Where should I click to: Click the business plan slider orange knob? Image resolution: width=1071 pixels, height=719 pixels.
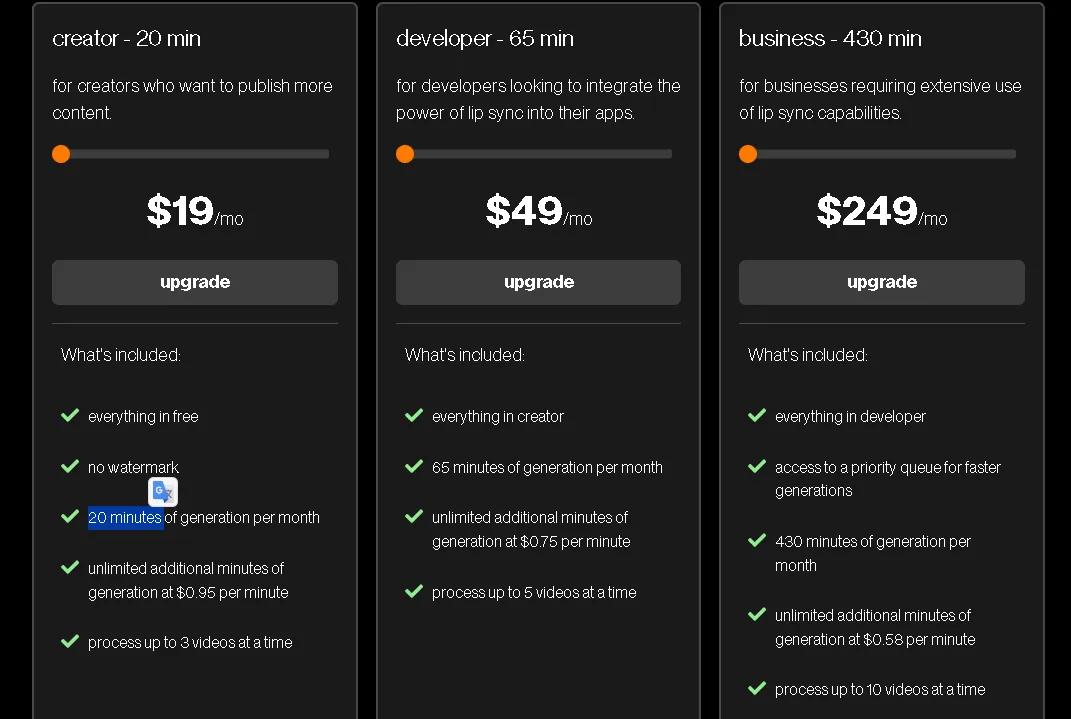point(748,154)
